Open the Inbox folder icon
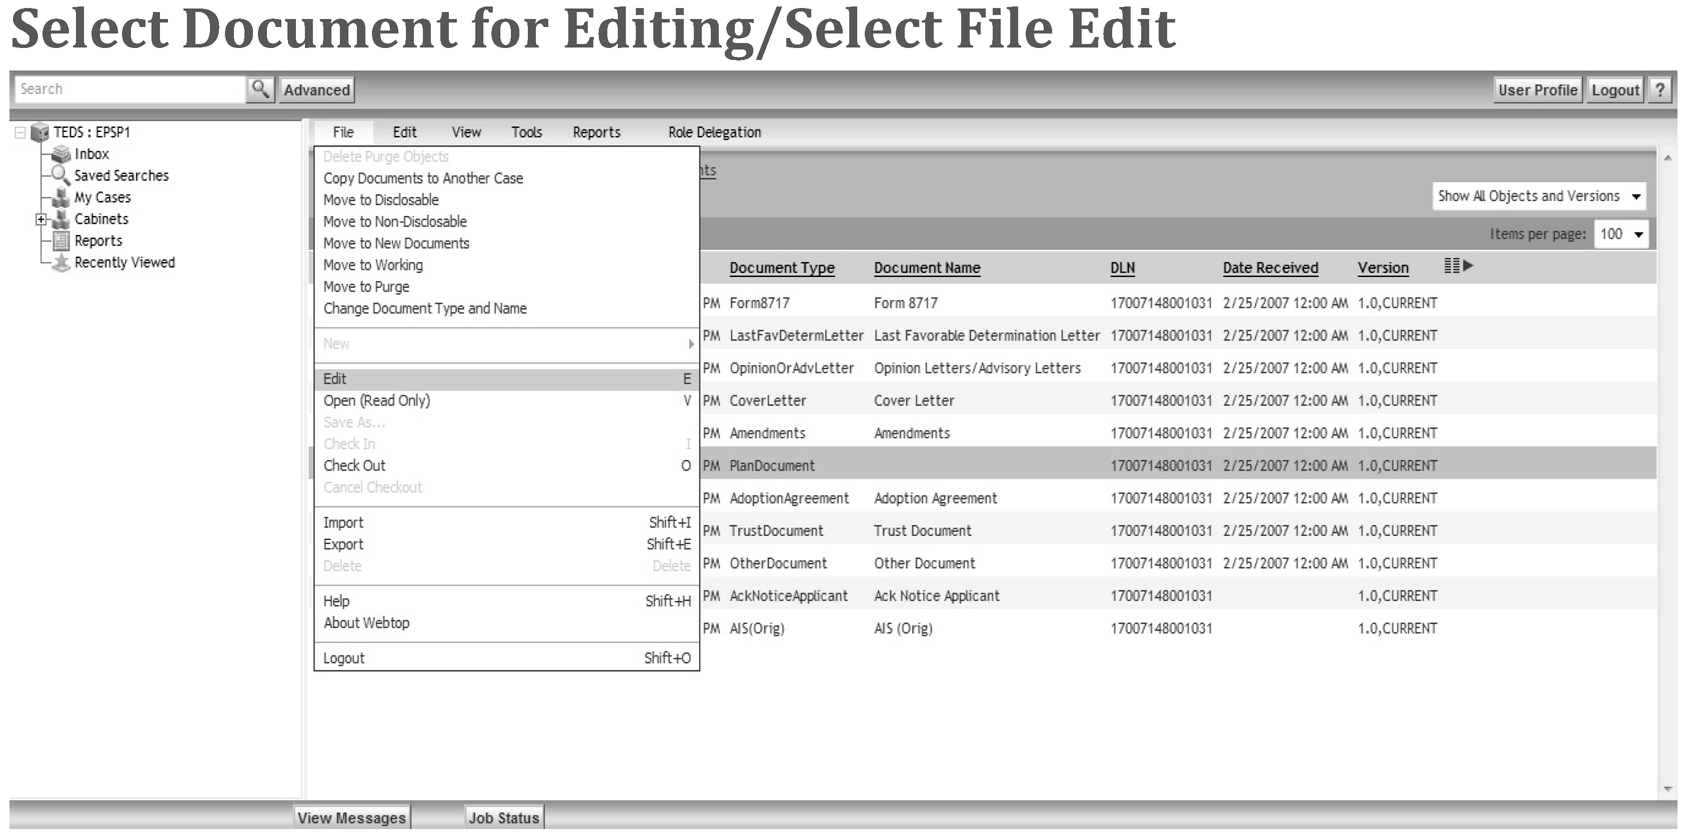The image size is (1688, 837). pyautogui.click(x=61, y=154)
